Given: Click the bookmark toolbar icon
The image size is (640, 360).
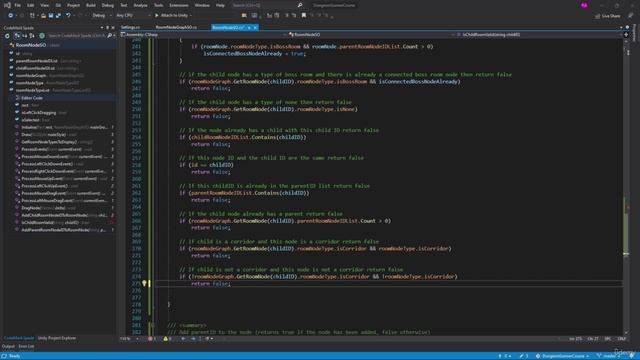Looking at the screenshot, I should [304, 16].
